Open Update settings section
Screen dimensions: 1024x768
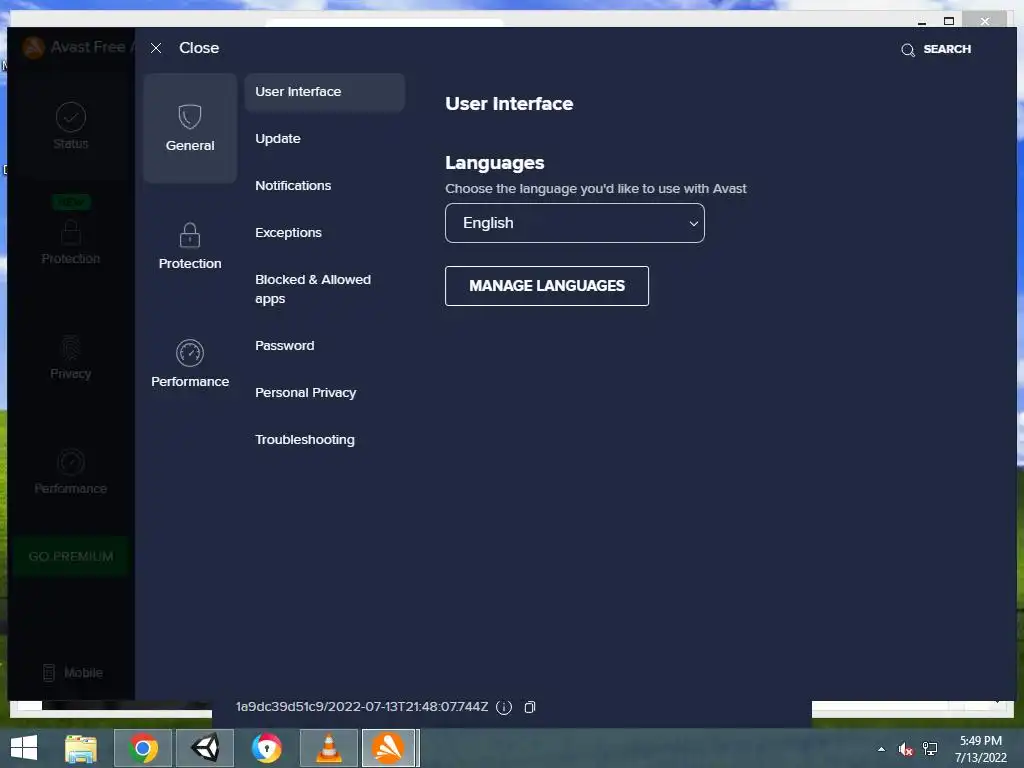pyautogui.click(x=278, y=139)
